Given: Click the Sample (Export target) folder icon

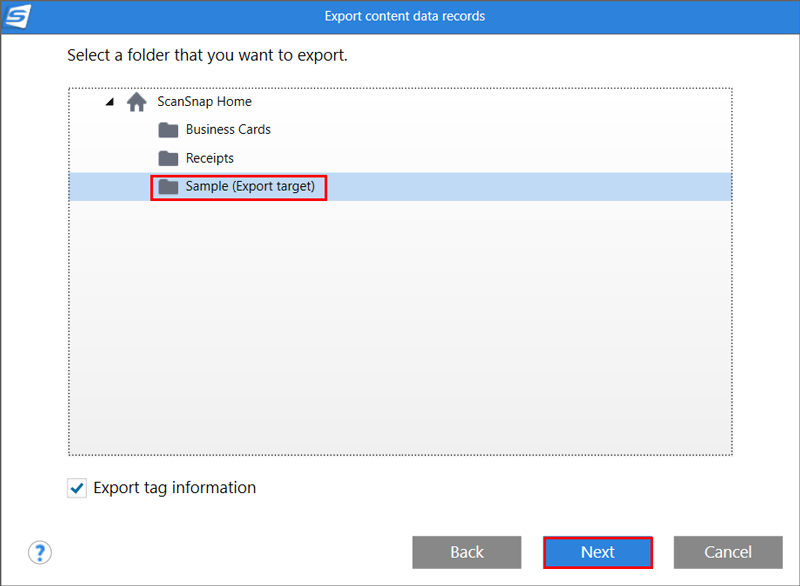Looking at the screenshot, I should point(168,187).
